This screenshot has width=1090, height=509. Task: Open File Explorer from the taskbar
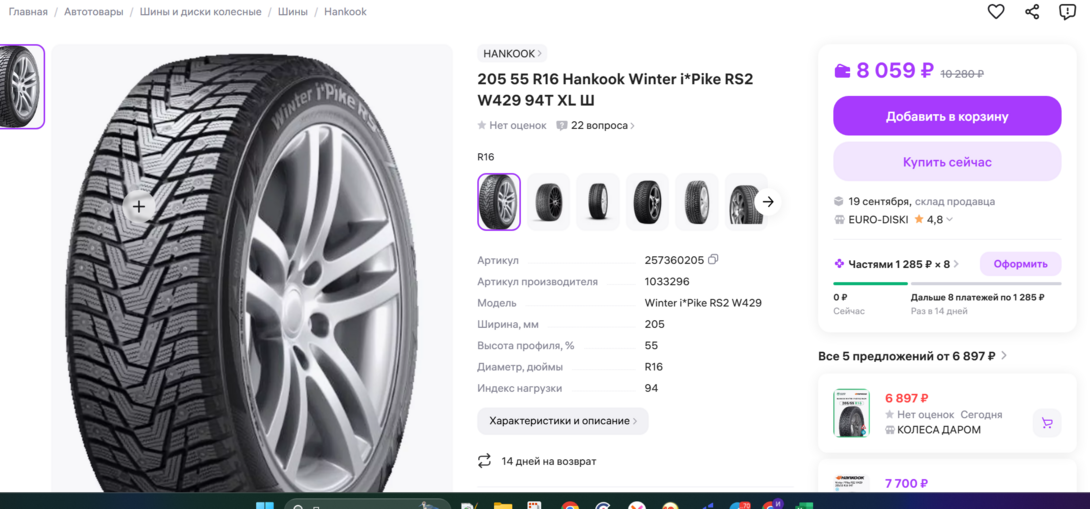tap(503, 505)
